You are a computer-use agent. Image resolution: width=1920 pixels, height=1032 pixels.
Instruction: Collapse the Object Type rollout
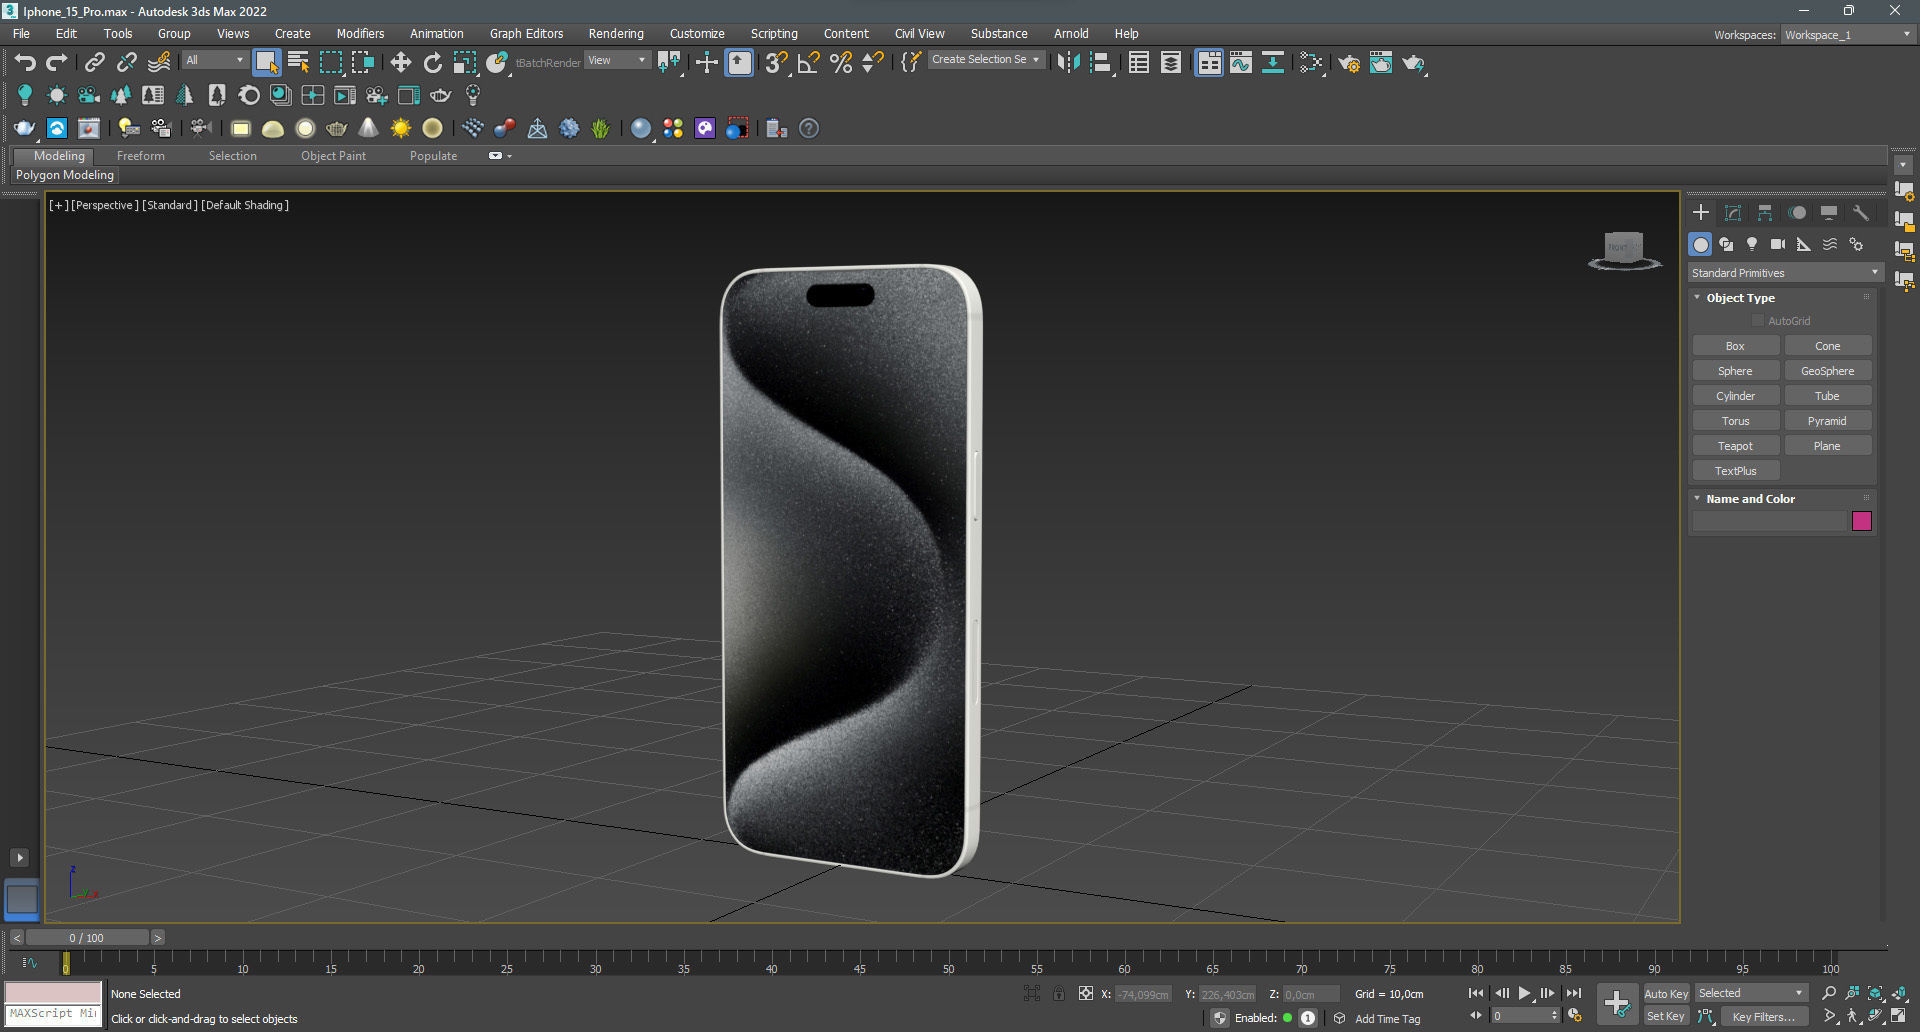click(x=1740, y=298)
